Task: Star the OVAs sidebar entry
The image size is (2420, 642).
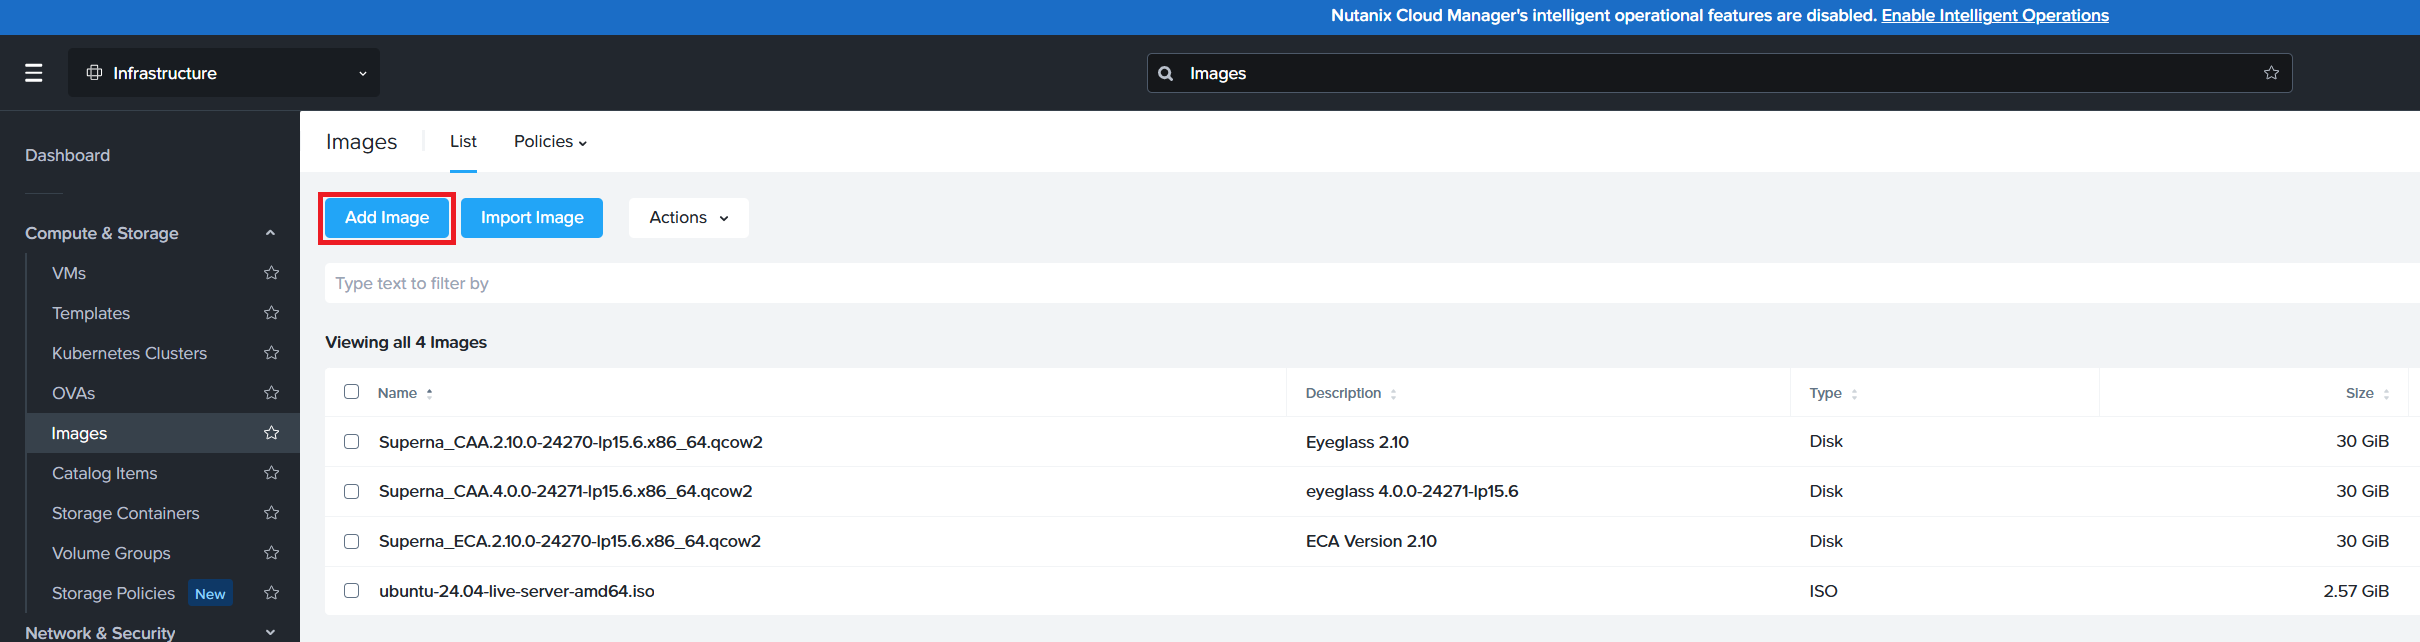Action: 271,393
